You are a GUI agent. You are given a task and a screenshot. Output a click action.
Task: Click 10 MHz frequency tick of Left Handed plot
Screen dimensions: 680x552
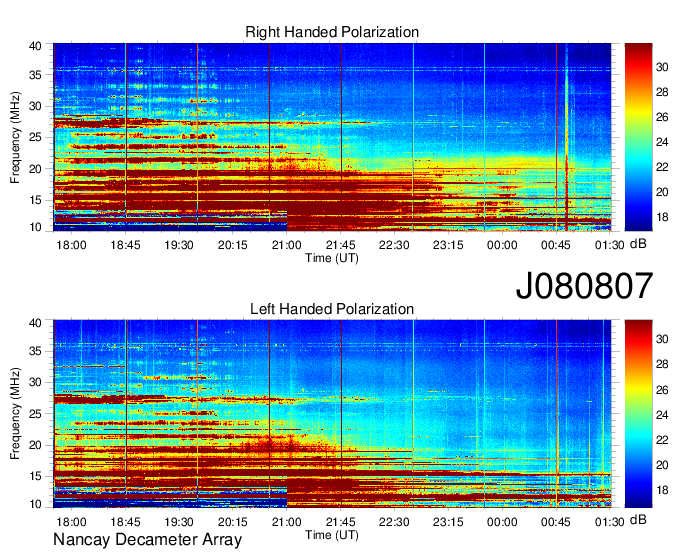tap(35, 504)
